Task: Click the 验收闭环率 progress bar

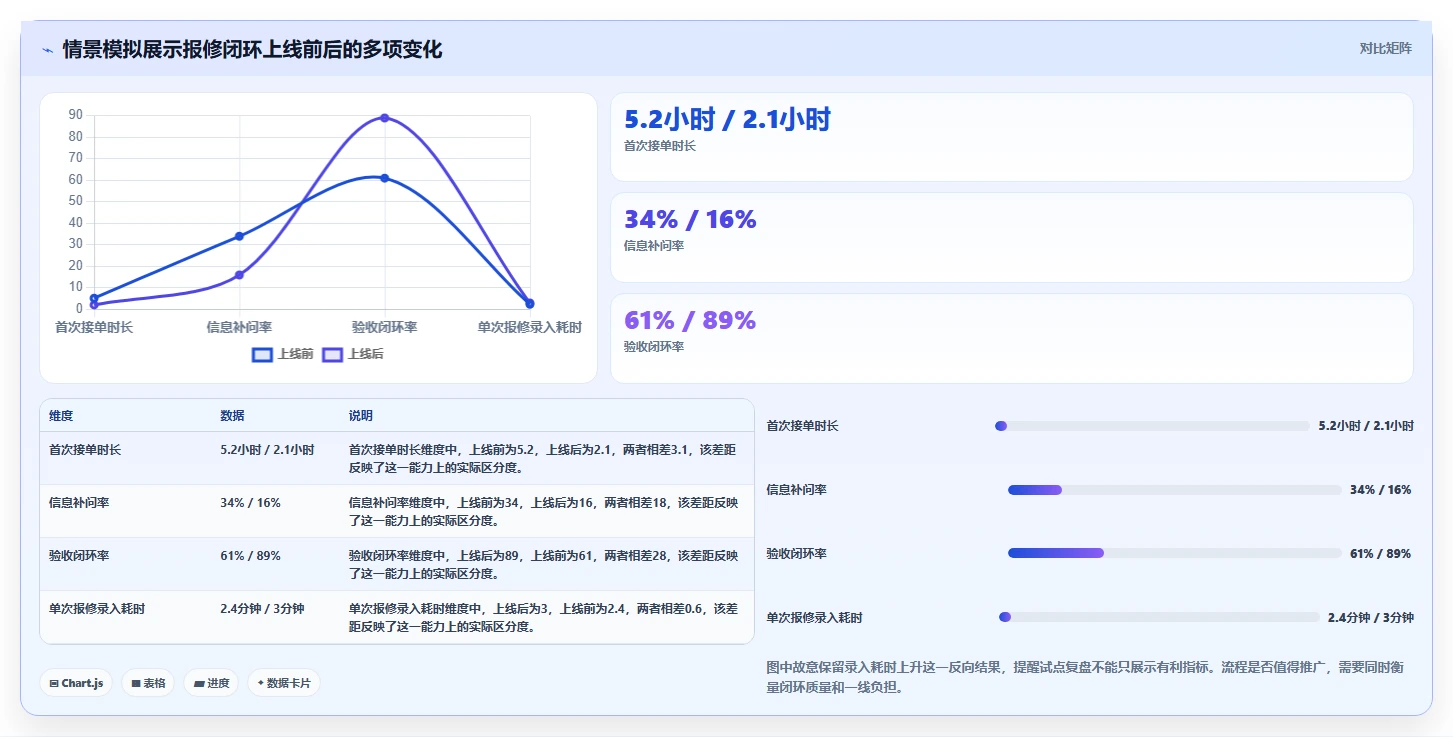Action: pyautogui.click(x=1175, y=553)
